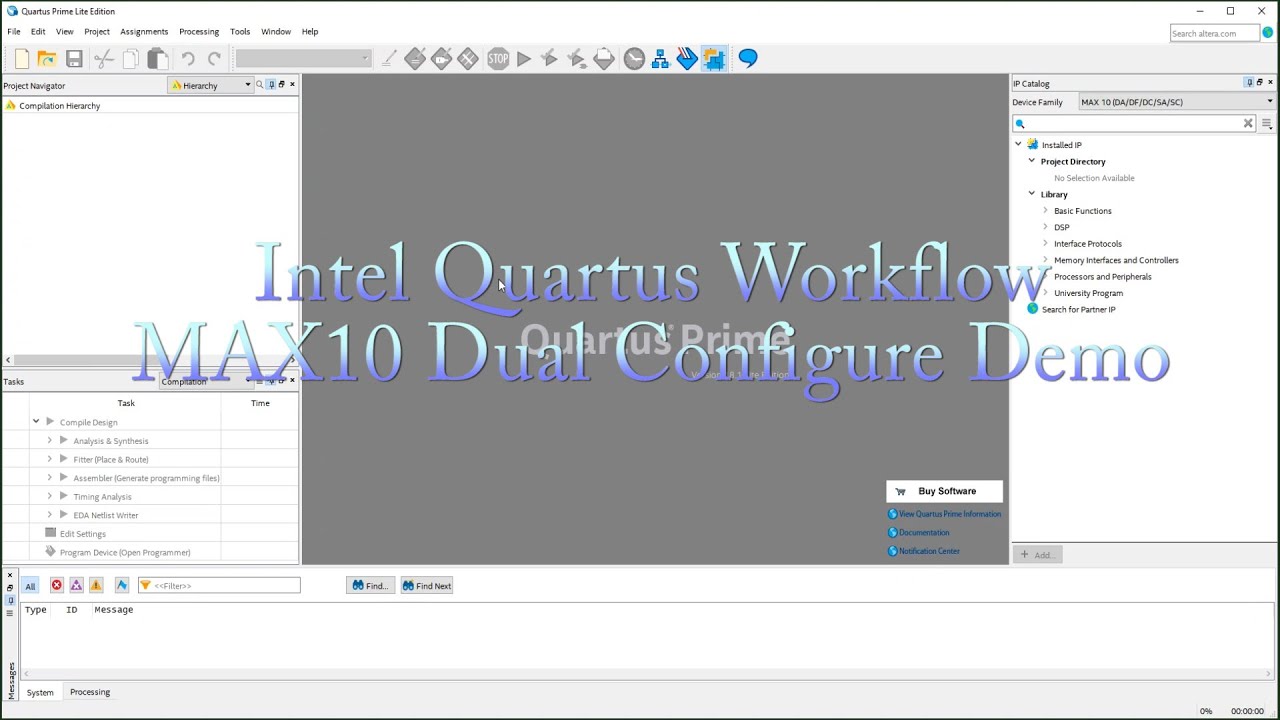Click the Undo arrow icon
Screen dimensions: 1280x720
pos(188,59)
